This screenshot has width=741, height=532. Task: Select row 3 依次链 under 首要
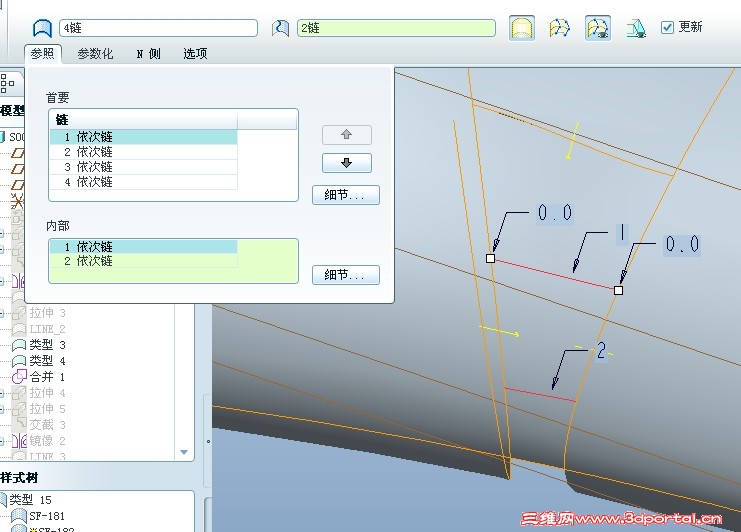[144, 167]
